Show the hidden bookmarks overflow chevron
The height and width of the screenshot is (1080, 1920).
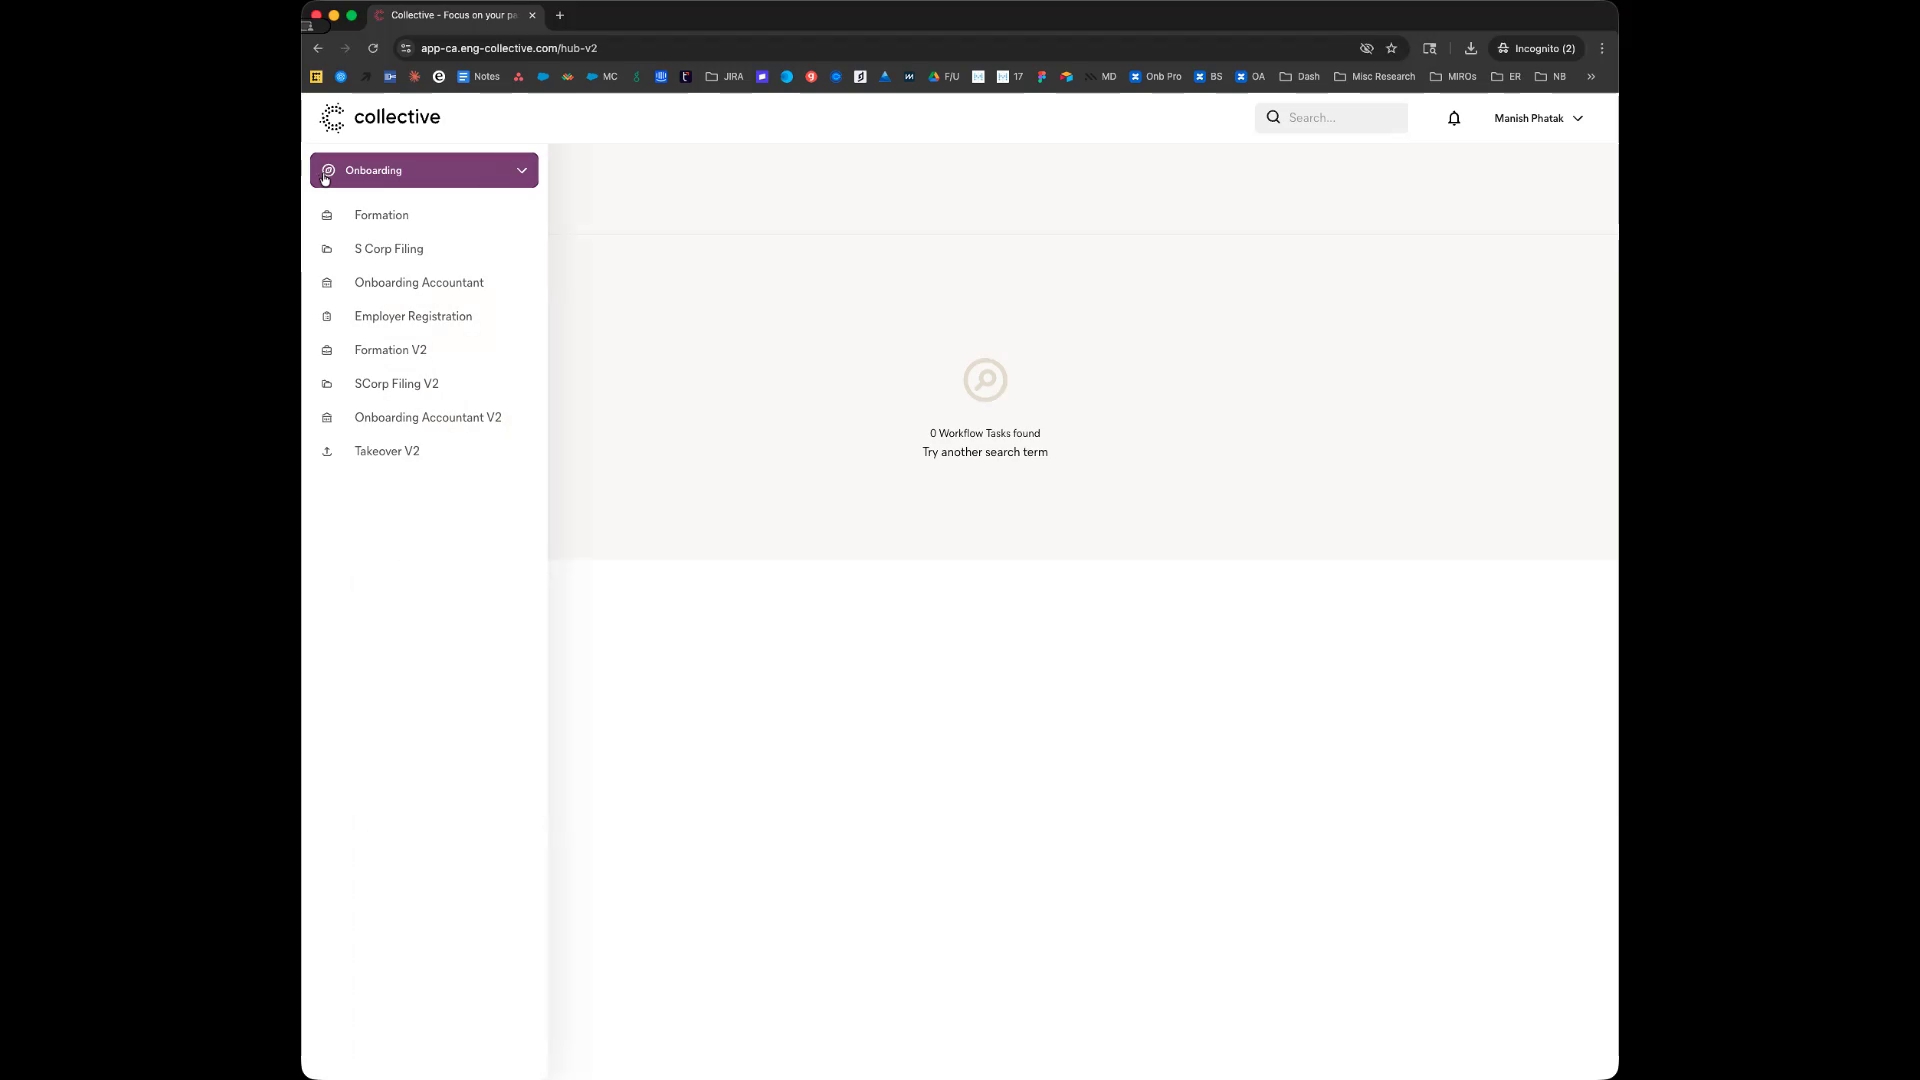click(x=1591, y=77)
